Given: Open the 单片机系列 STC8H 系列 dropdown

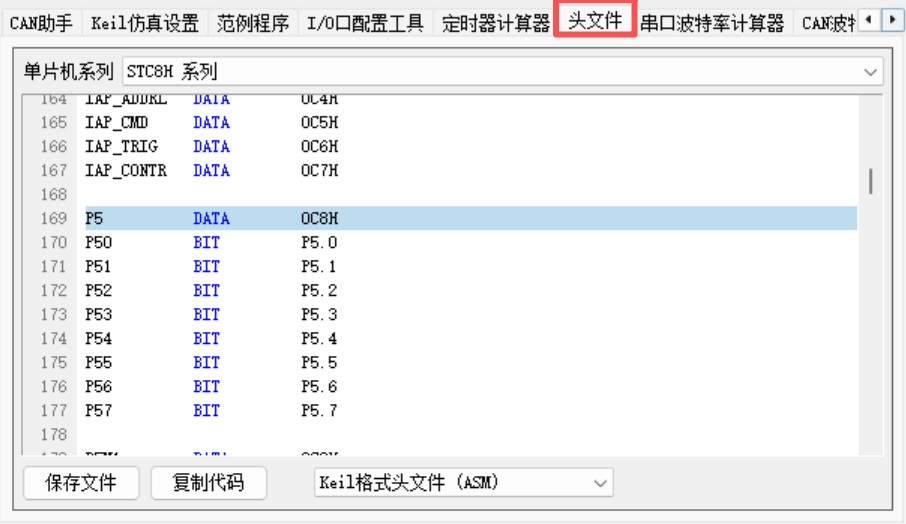Looking at the screenshot, I should pos(503,72).
